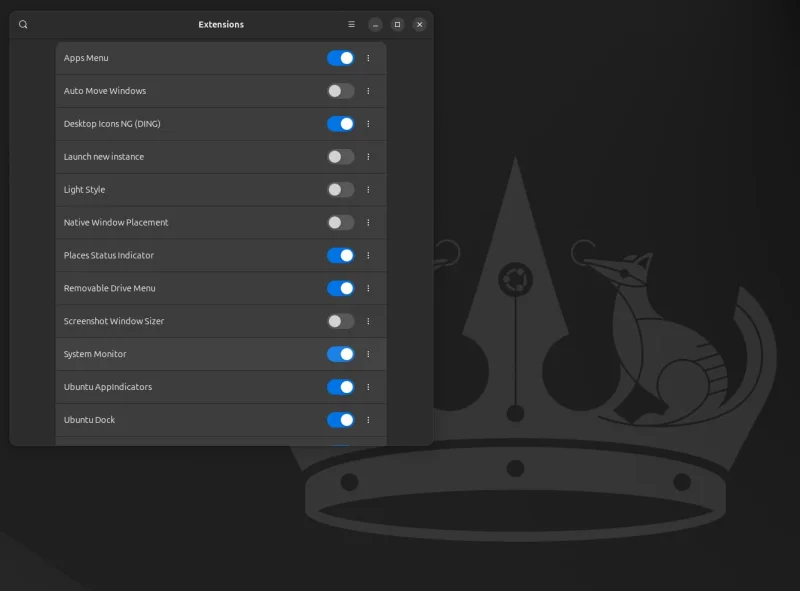Click the Launch new instance label
This screenshot has width=800, height=591.
(x=104, y=157)
